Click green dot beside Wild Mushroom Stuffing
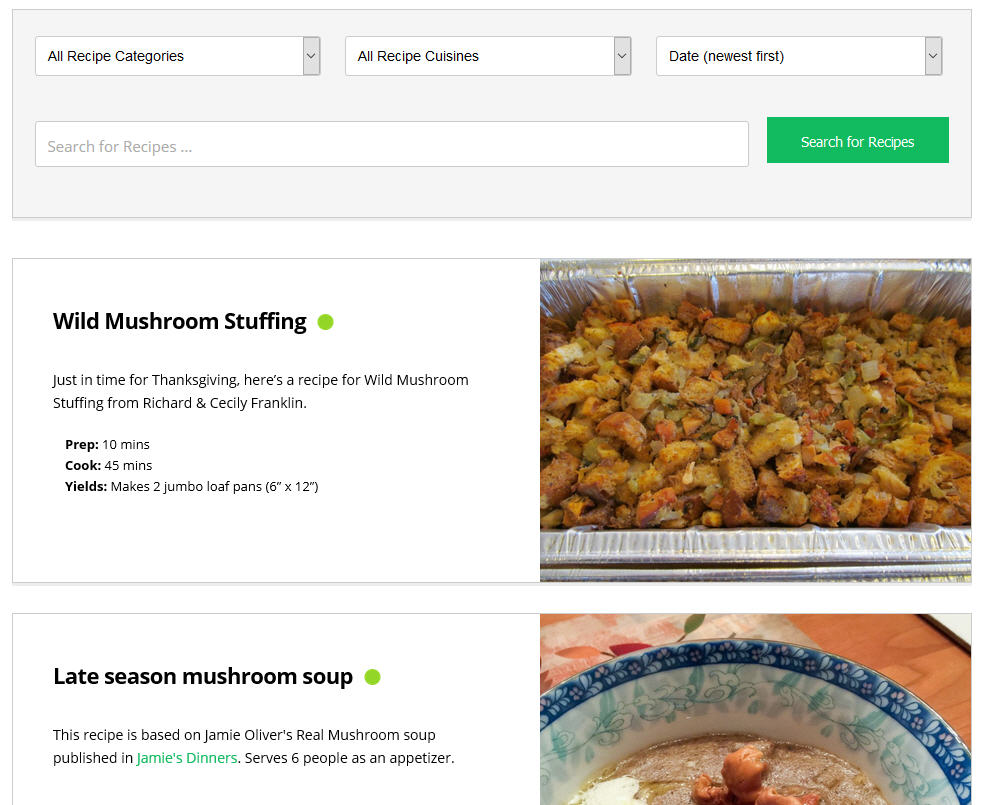This screenshot has width=997, height=805. (x=326, y=322)
